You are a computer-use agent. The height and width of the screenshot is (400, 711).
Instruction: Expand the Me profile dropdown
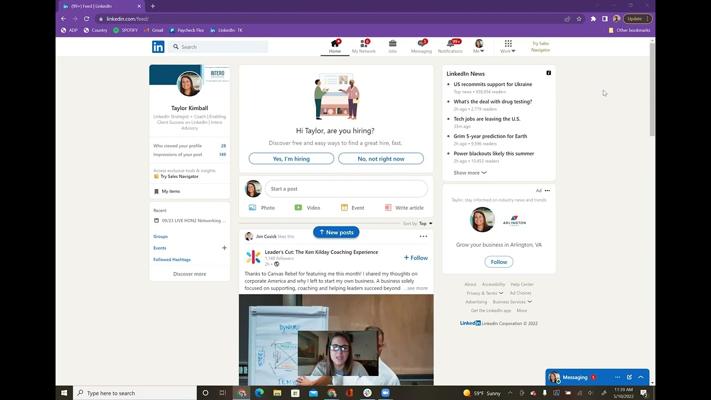(479, 46)
